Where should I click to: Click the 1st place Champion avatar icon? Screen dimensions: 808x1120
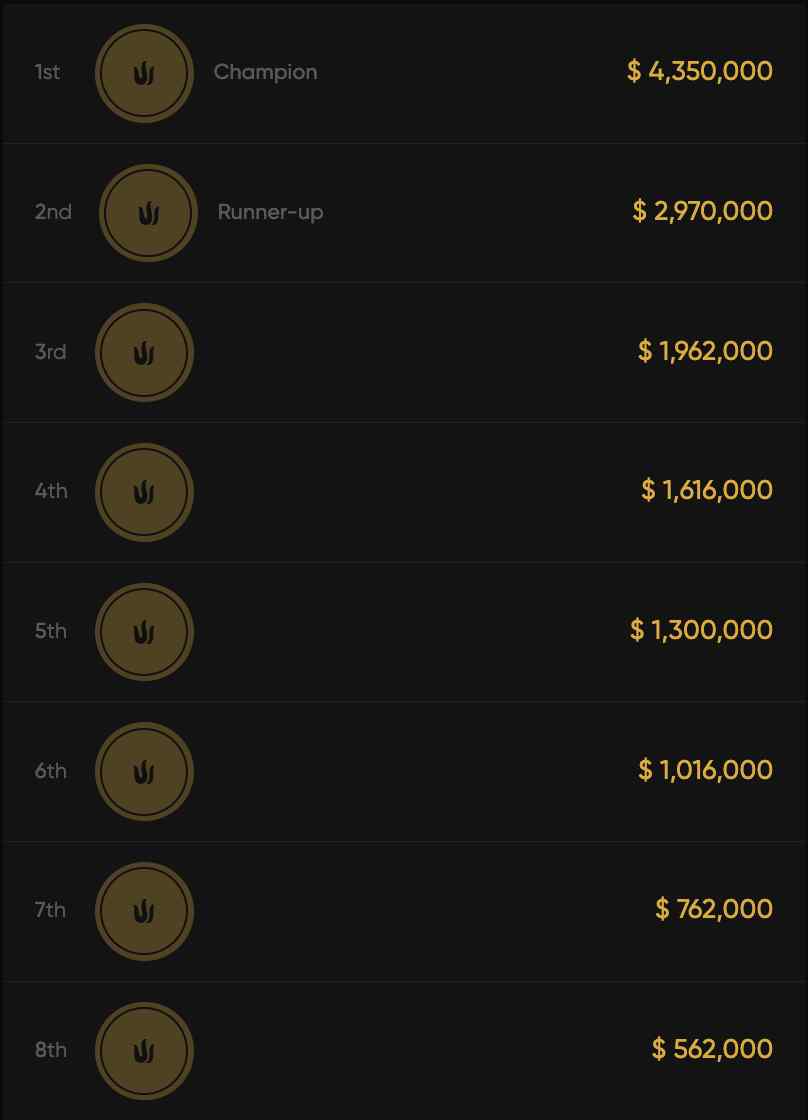(144, 73)
